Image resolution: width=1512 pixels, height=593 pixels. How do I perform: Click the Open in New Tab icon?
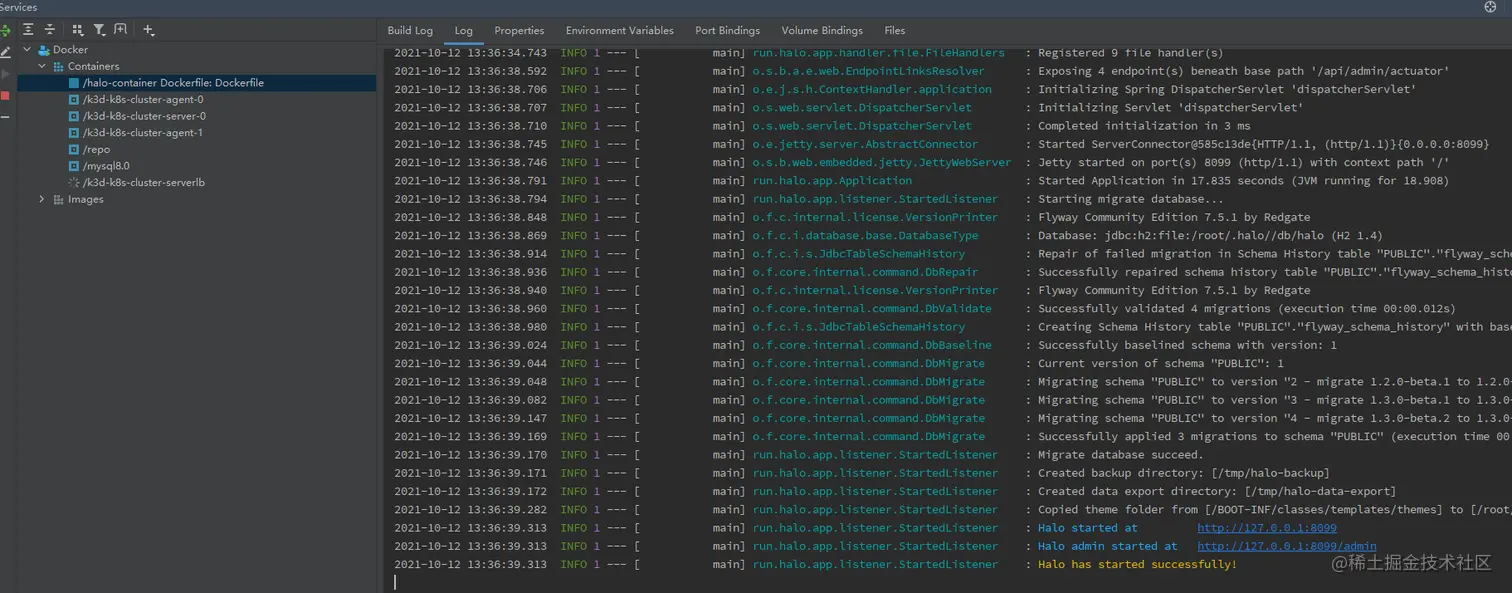[121, 30]
